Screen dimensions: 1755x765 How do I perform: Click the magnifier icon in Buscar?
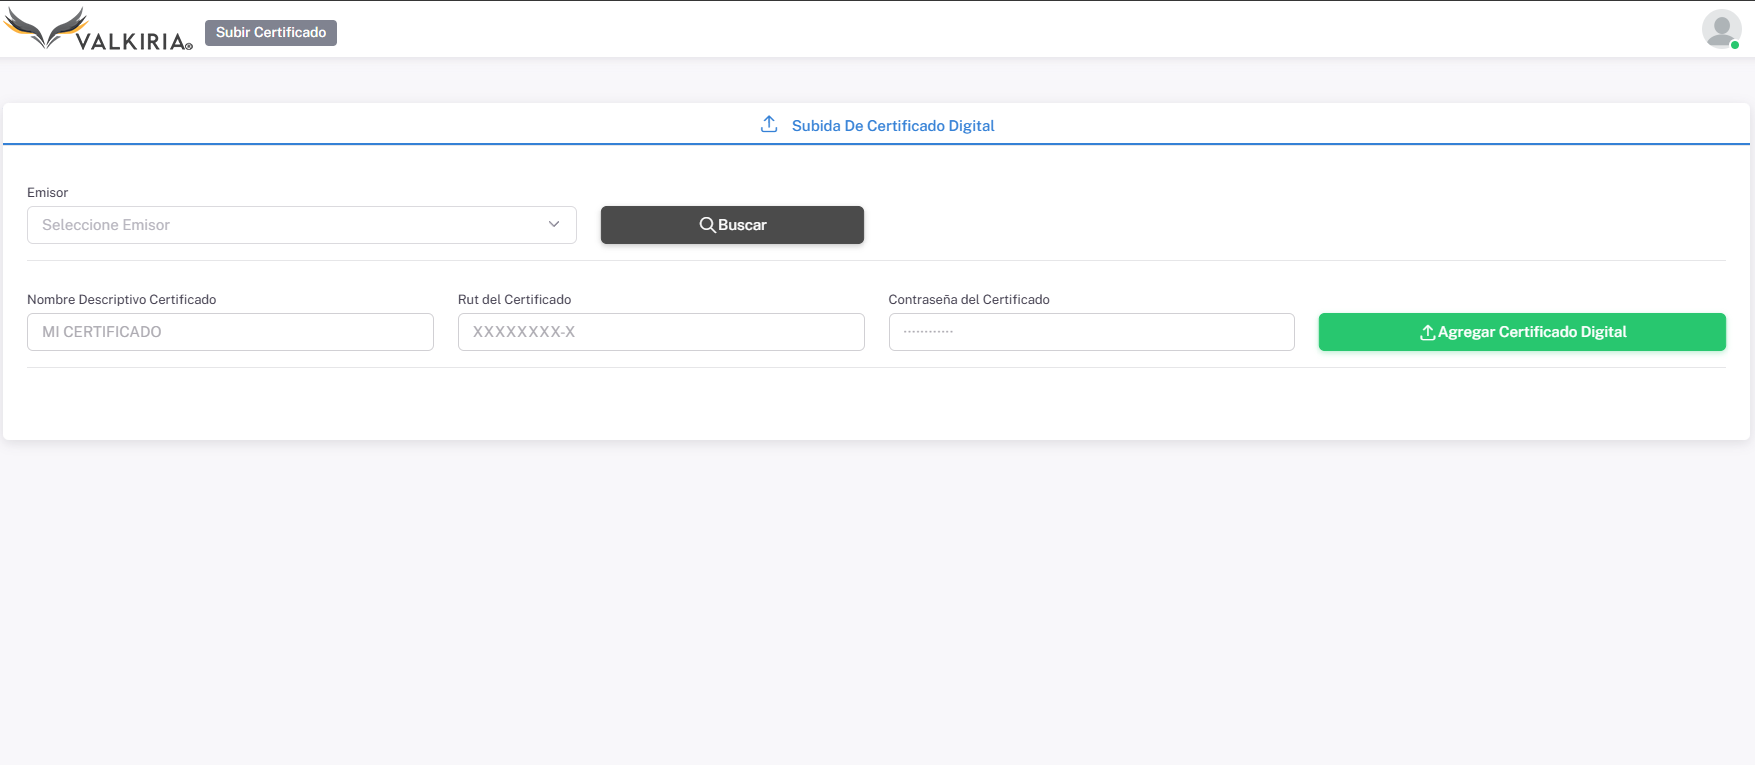(707, 225)
